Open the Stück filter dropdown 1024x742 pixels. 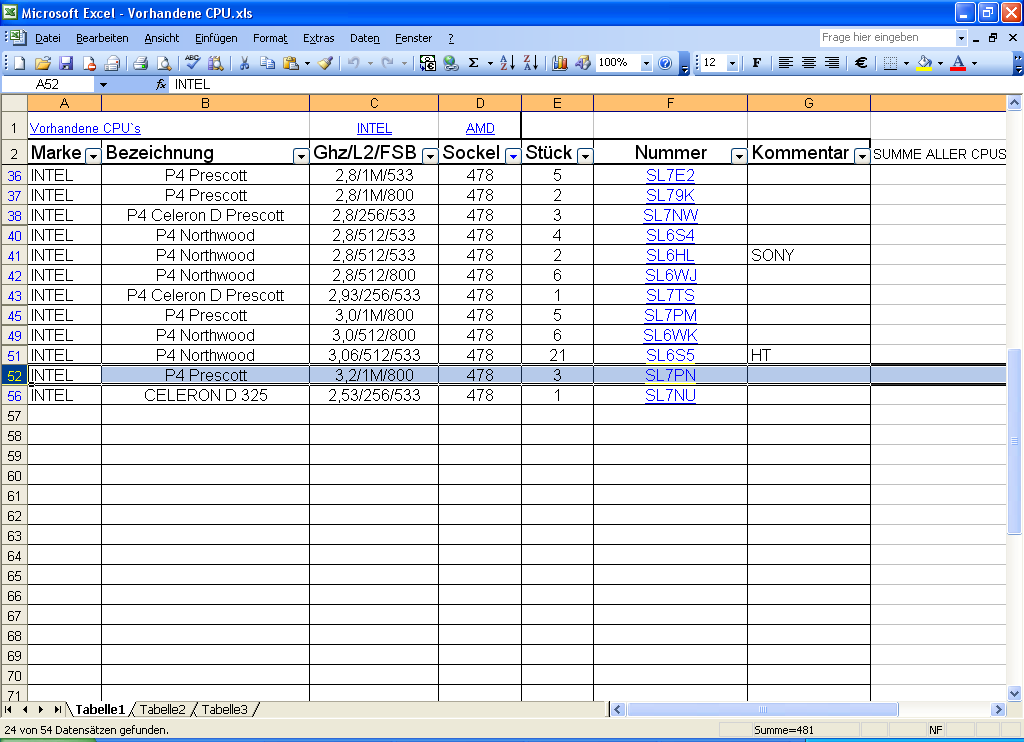pos(585,156)
